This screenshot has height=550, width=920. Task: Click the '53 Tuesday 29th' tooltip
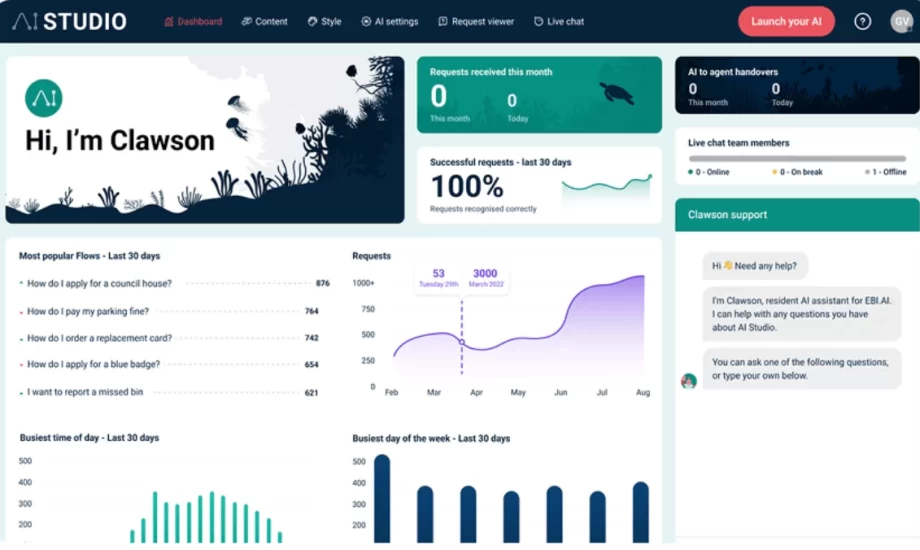[438, 278]
